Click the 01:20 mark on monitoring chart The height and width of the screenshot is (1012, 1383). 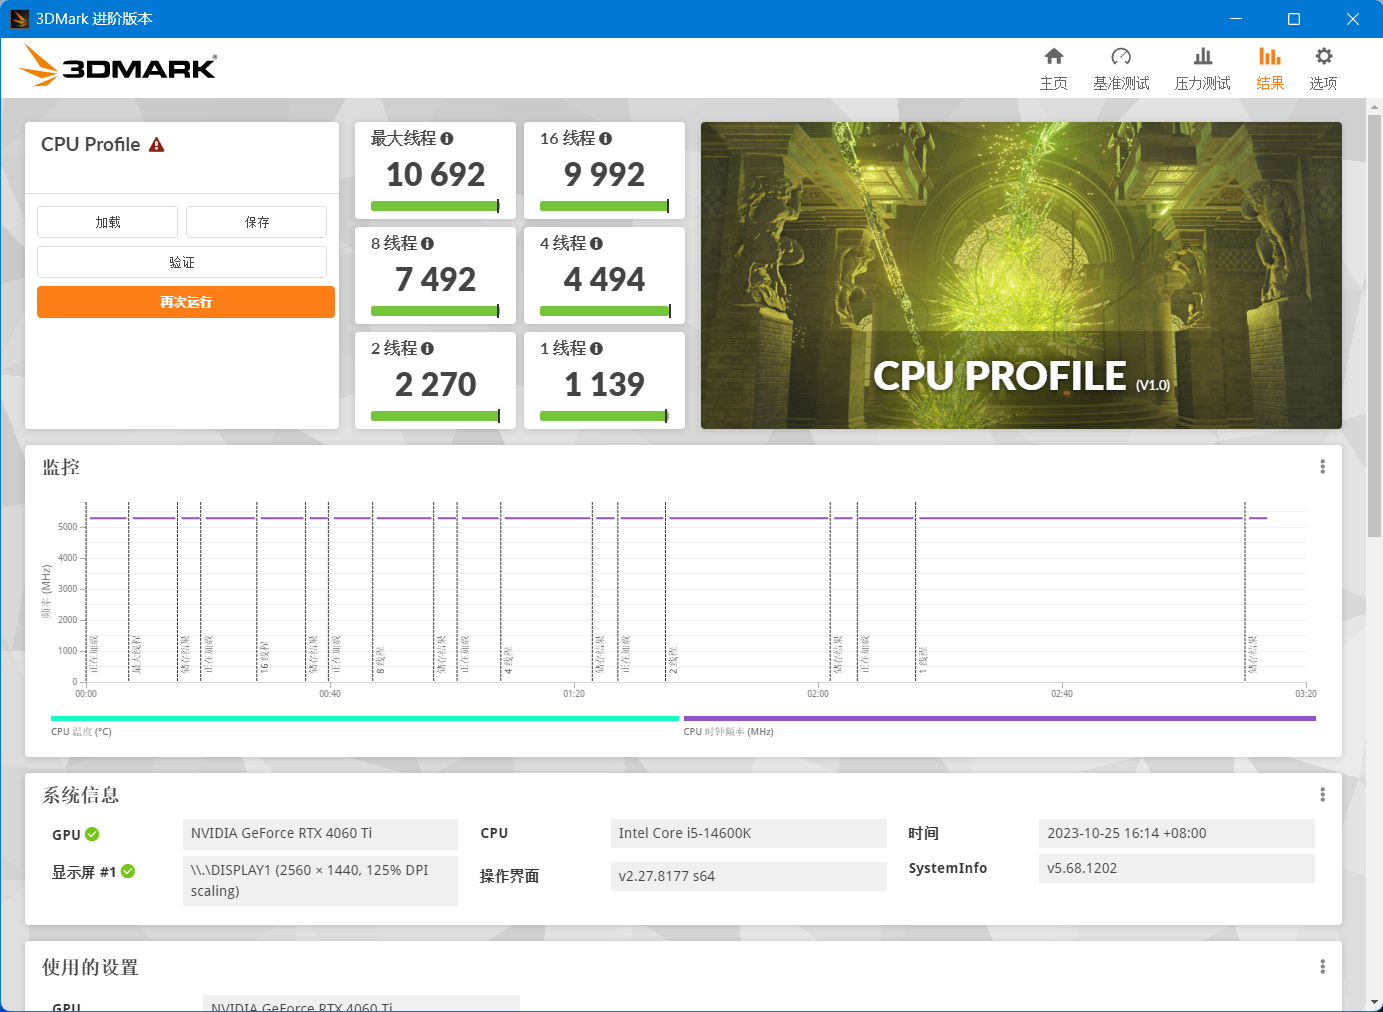[x=574, y=694]
